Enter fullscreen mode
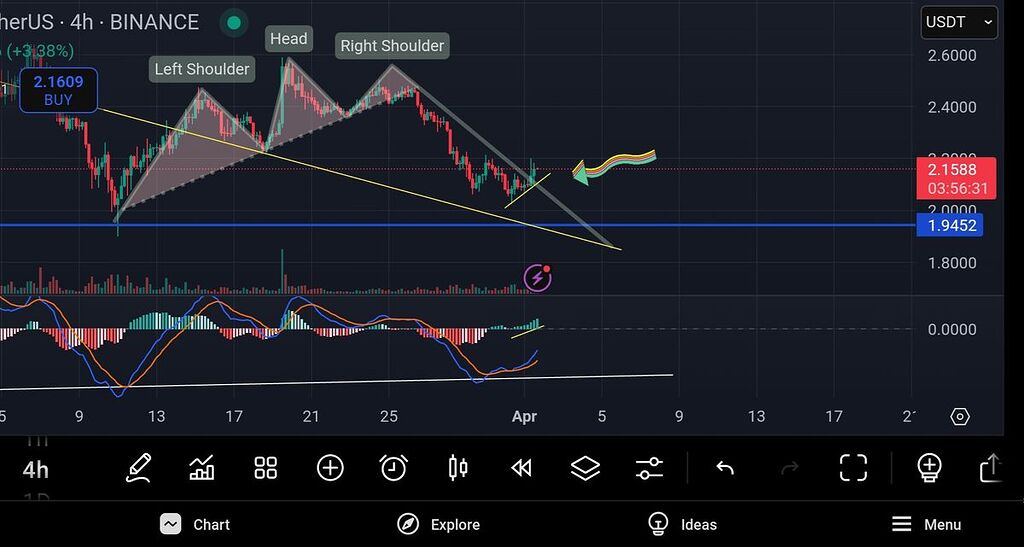Screen dimensions: 1024x547 pos(853,467)
